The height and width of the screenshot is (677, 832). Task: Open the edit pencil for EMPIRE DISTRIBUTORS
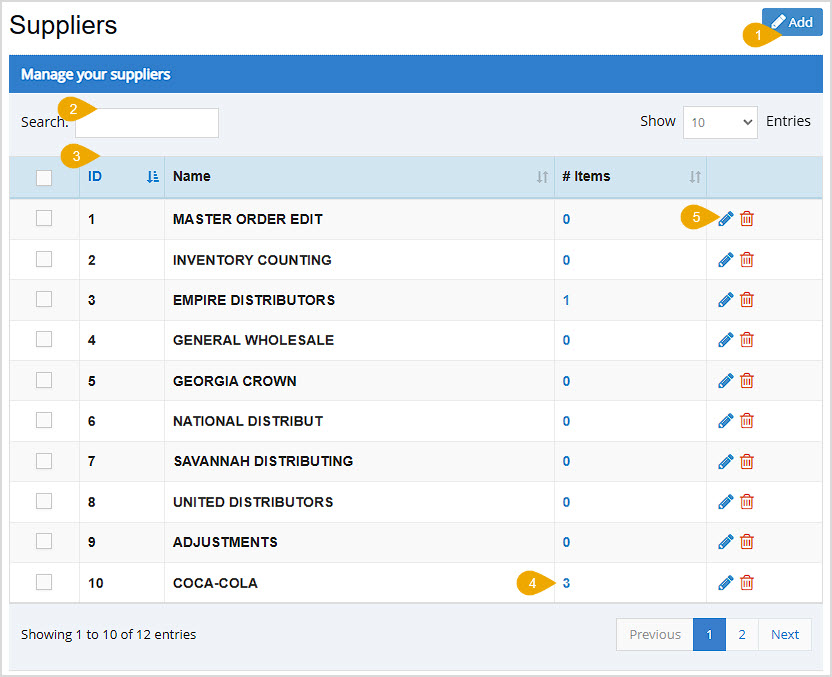tap(725, 299)
